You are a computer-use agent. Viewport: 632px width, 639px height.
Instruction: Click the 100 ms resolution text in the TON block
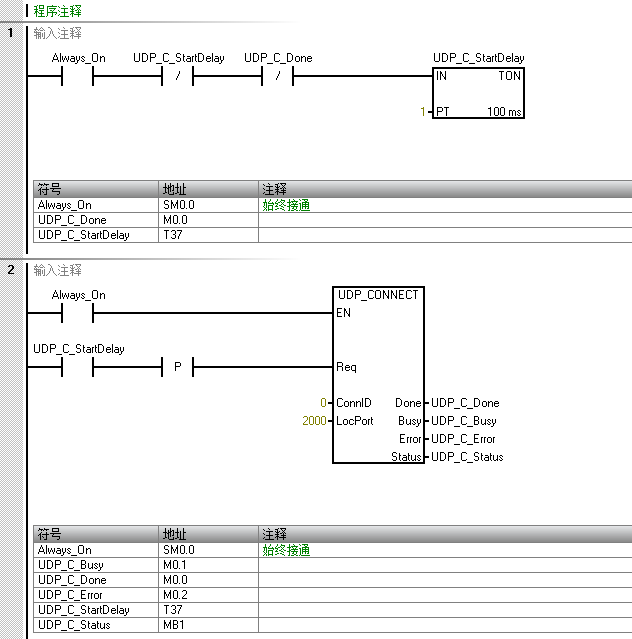[504, 112]
